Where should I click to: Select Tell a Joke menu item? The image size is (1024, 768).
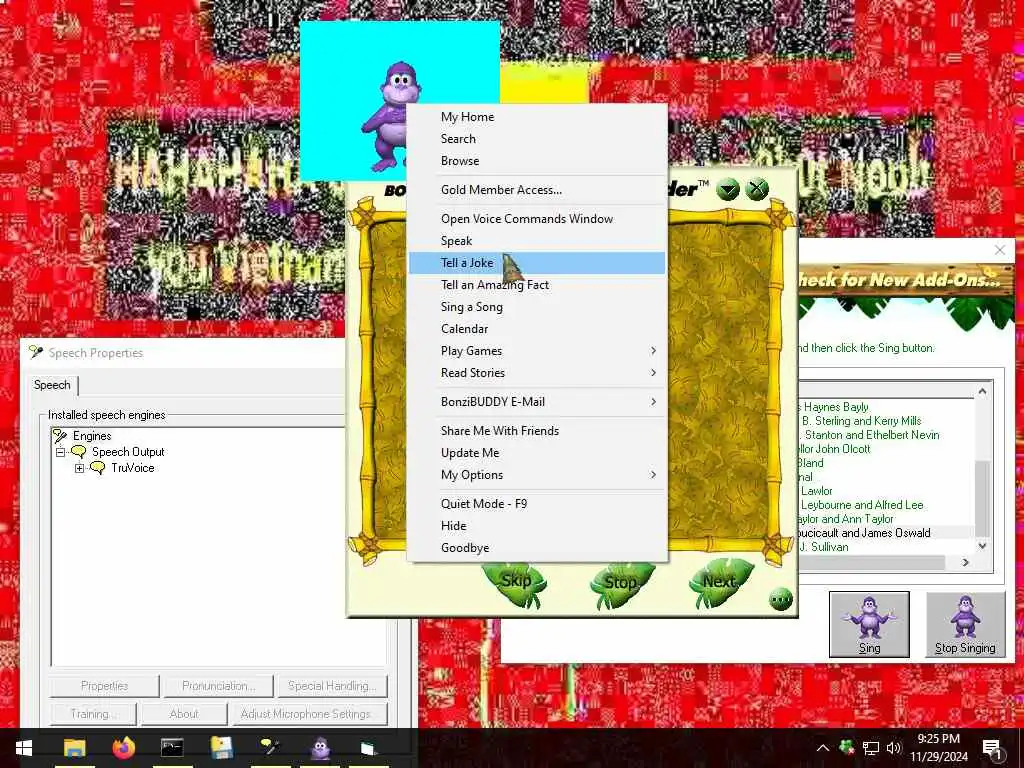tap(537, 263)
